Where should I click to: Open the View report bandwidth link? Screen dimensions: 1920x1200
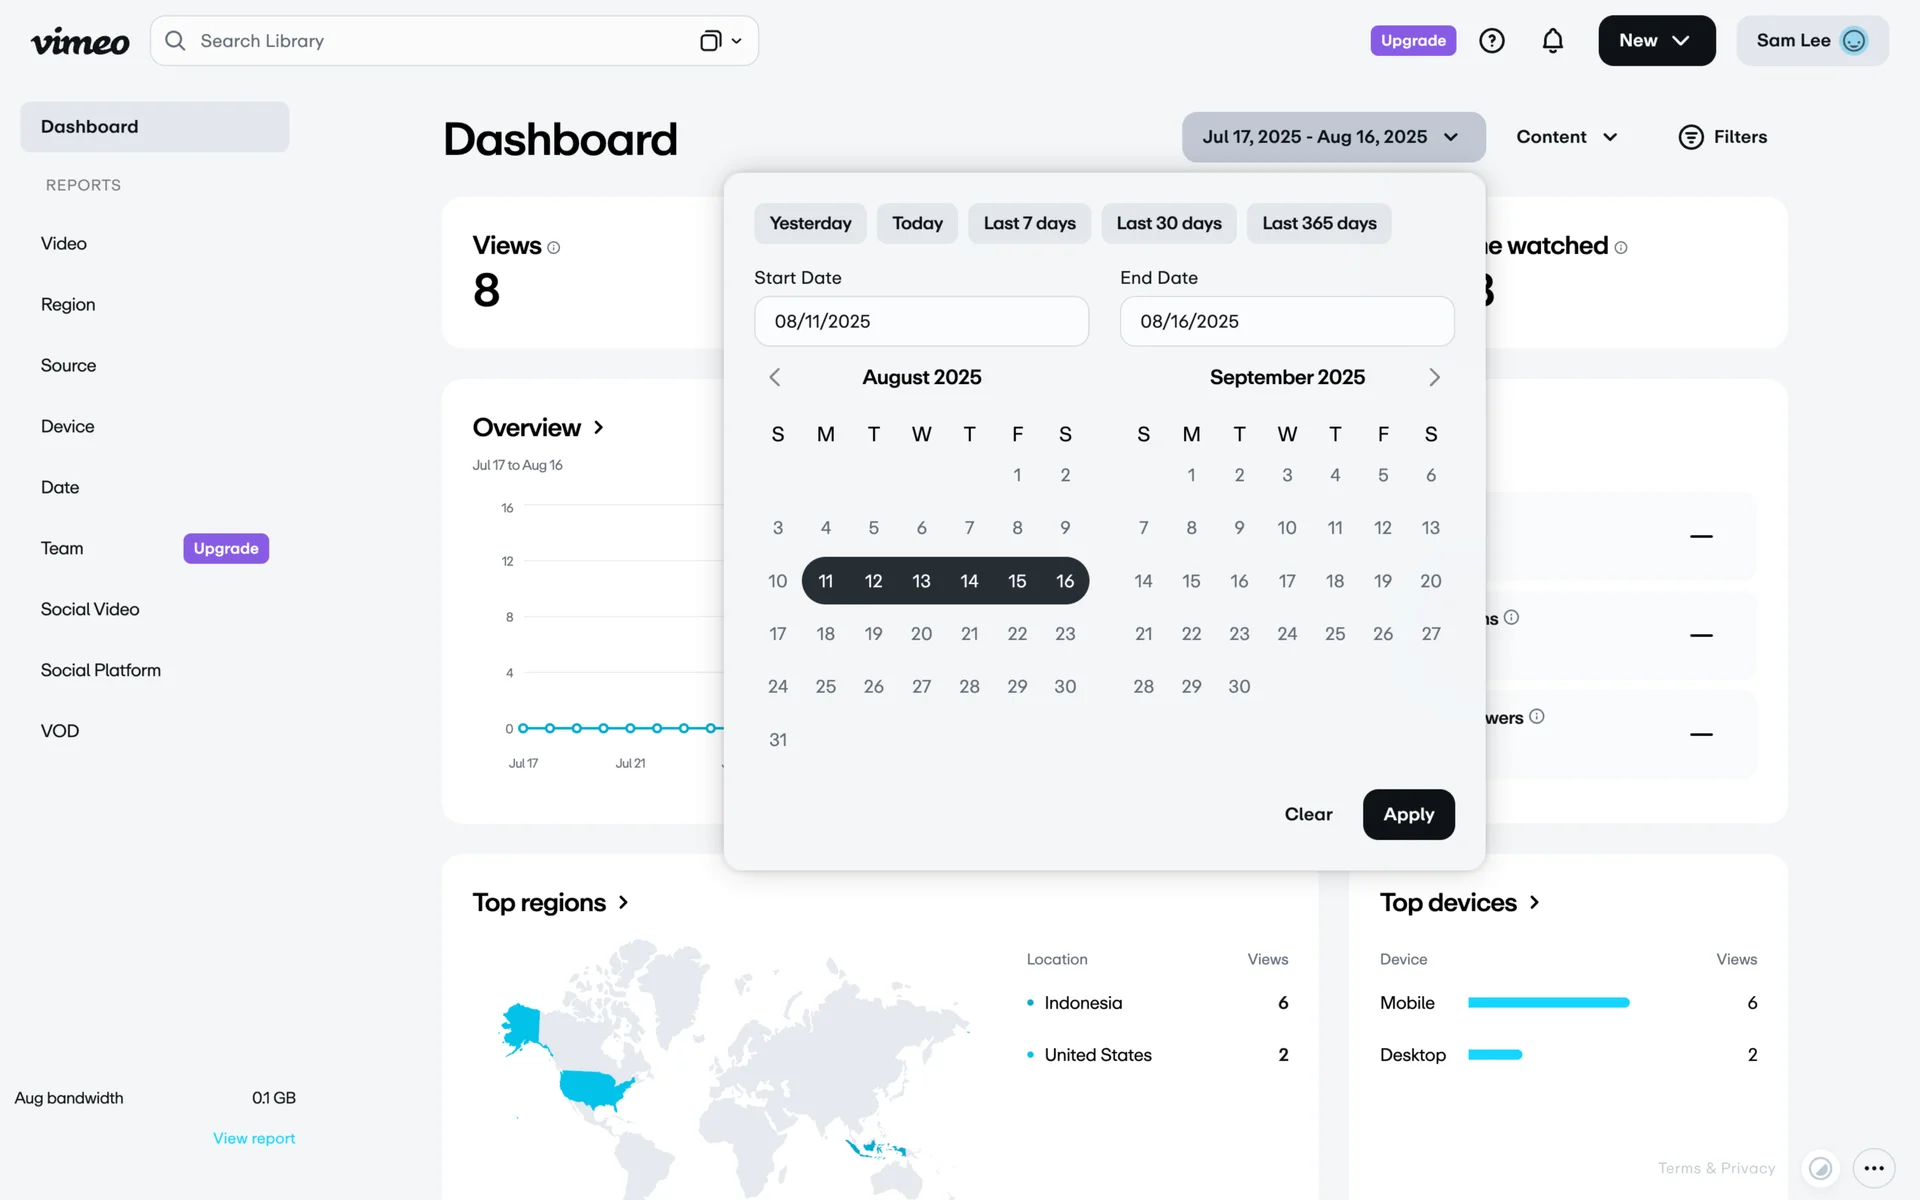click(x=254, y=1138)
